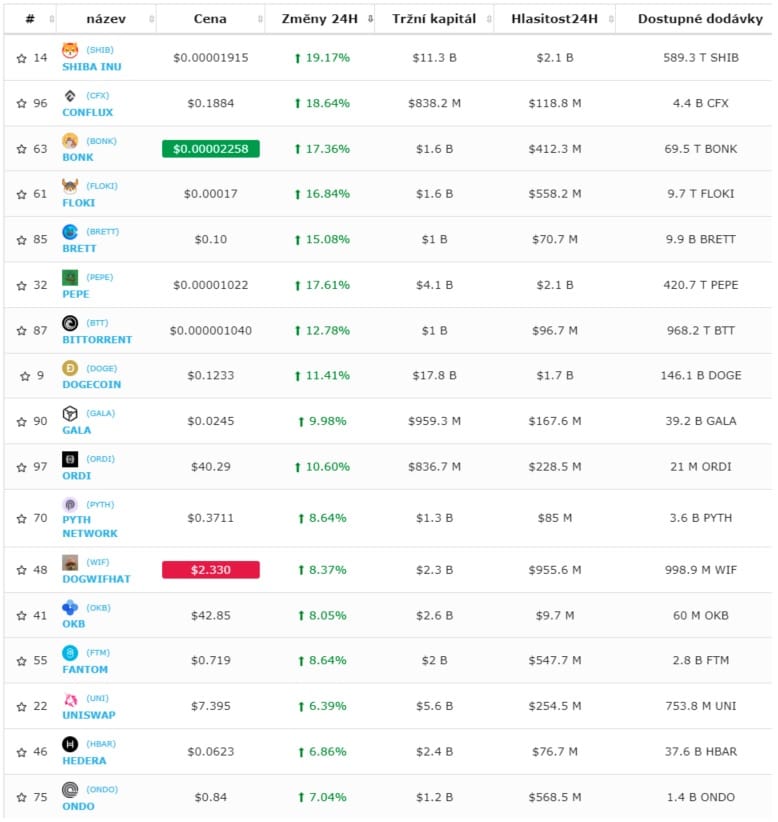Mark Pepe as favorite with star
Screen dimensions: 778x822
(21, 286)
